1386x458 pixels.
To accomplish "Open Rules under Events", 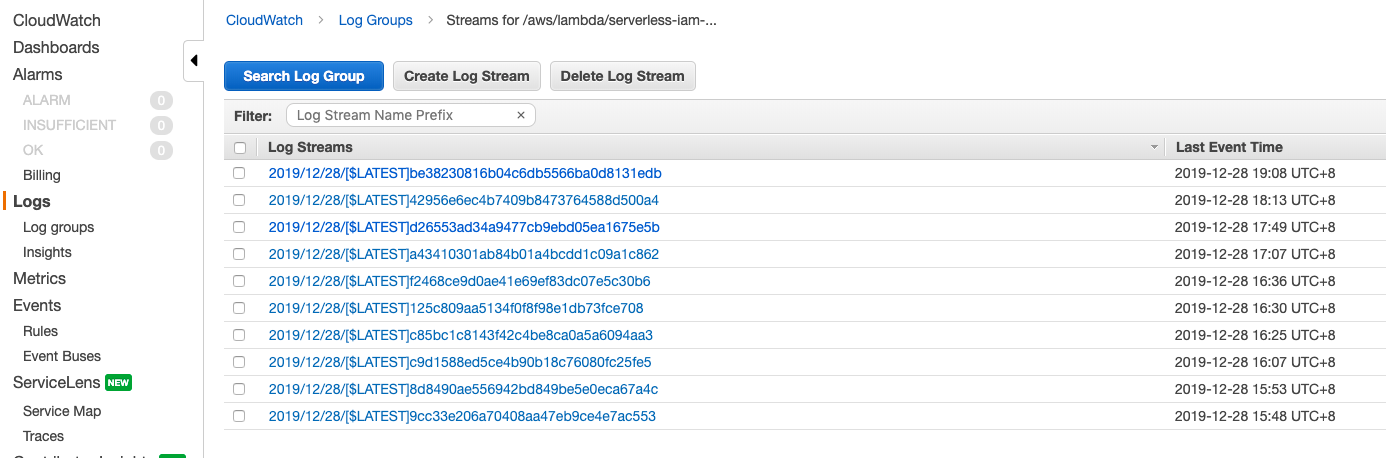I will [x=41, y=331].
